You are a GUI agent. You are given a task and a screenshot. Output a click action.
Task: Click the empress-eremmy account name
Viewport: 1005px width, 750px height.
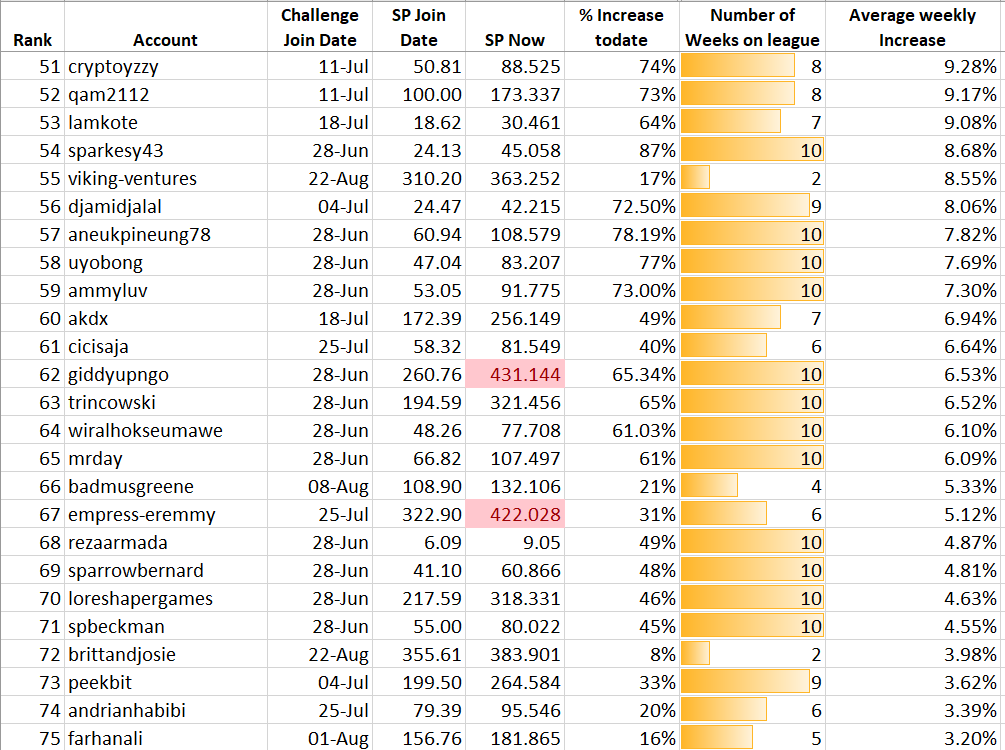(142, 514)
